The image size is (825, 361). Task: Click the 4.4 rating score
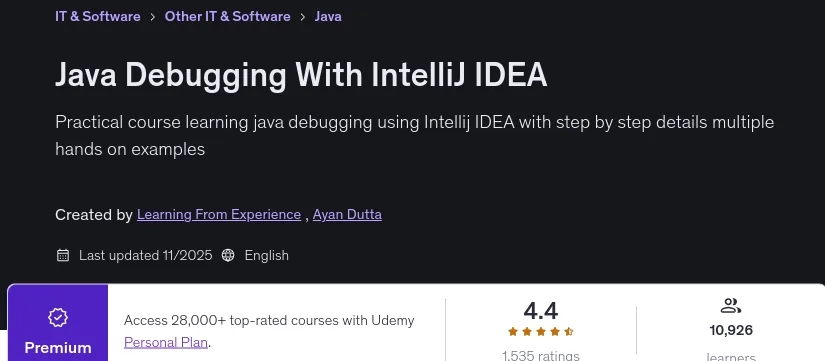click(x=540, y=311)
